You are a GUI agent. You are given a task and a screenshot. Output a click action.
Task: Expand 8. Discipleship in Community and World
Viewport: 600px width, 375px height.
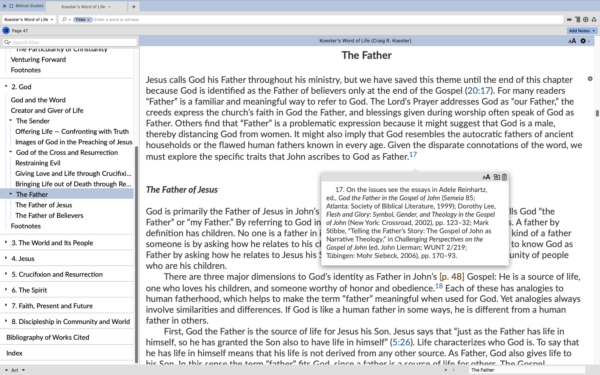(6, 321)
